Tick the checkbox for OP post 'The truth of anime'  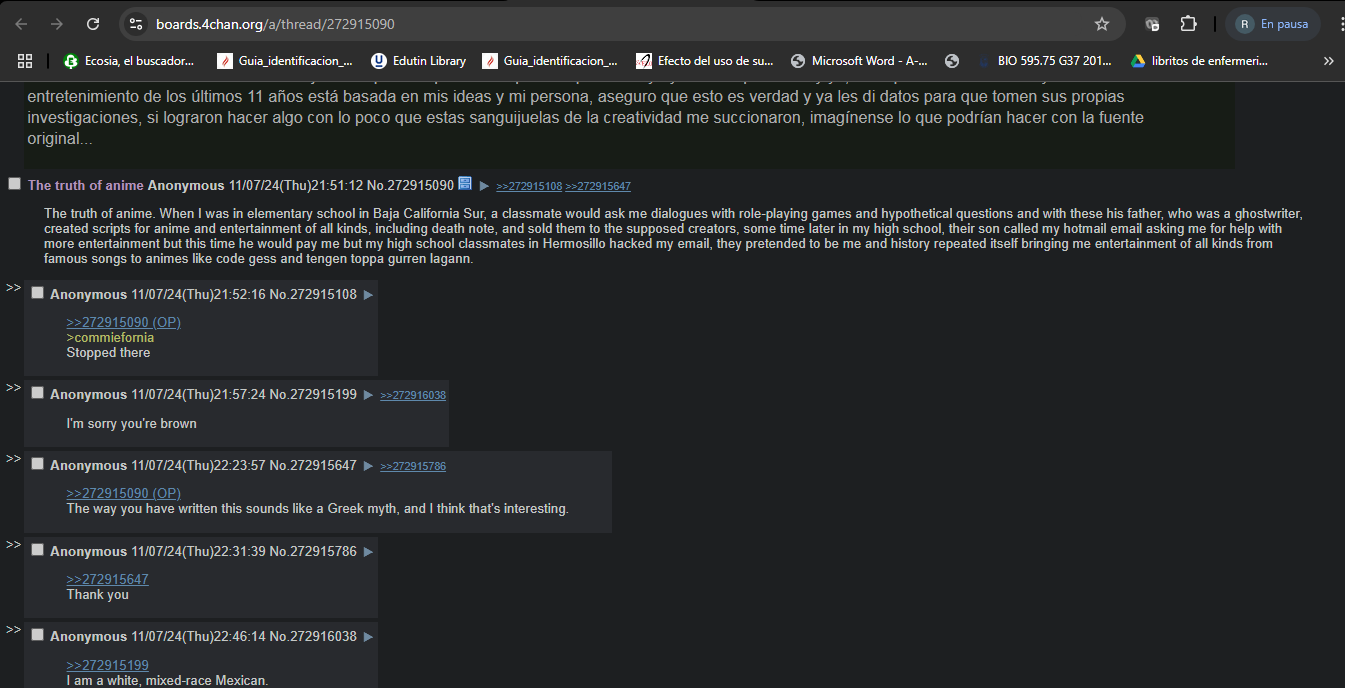[x=14, y=184]
